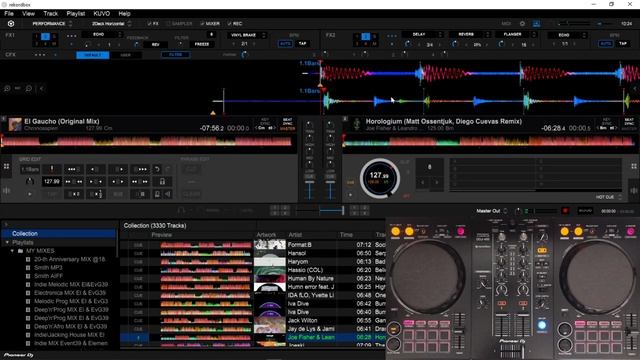Click the master volume slider at top right
640x360 pixels.
point(576,24)
